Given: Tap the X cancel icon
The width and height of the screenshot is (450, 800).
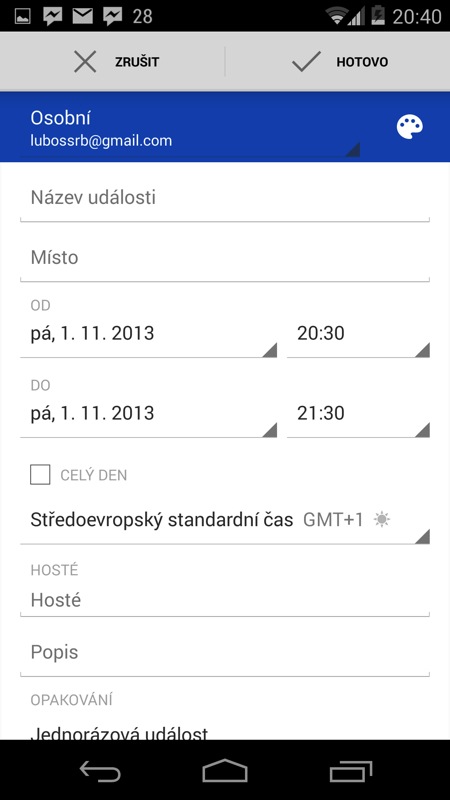Looking at the screenshot, I should (85, 62).
